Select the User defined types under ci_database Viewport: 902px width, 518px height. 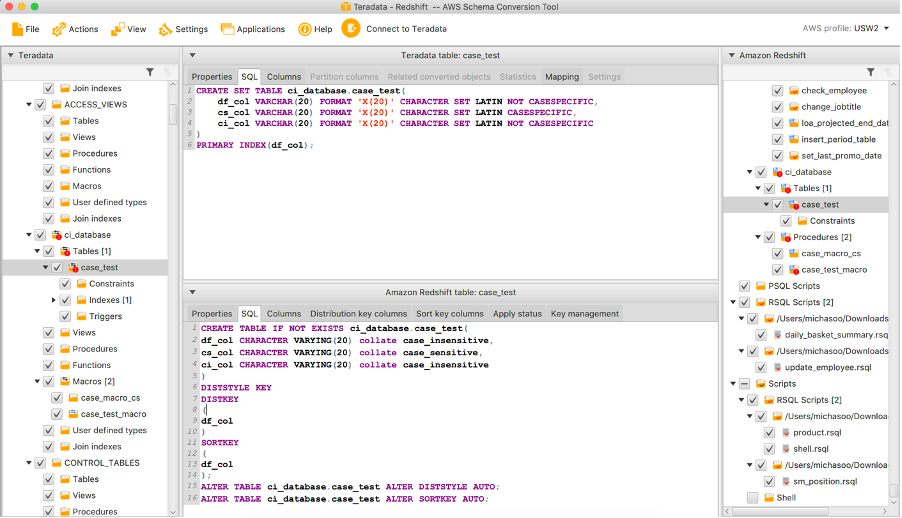(x=109, y=431)
